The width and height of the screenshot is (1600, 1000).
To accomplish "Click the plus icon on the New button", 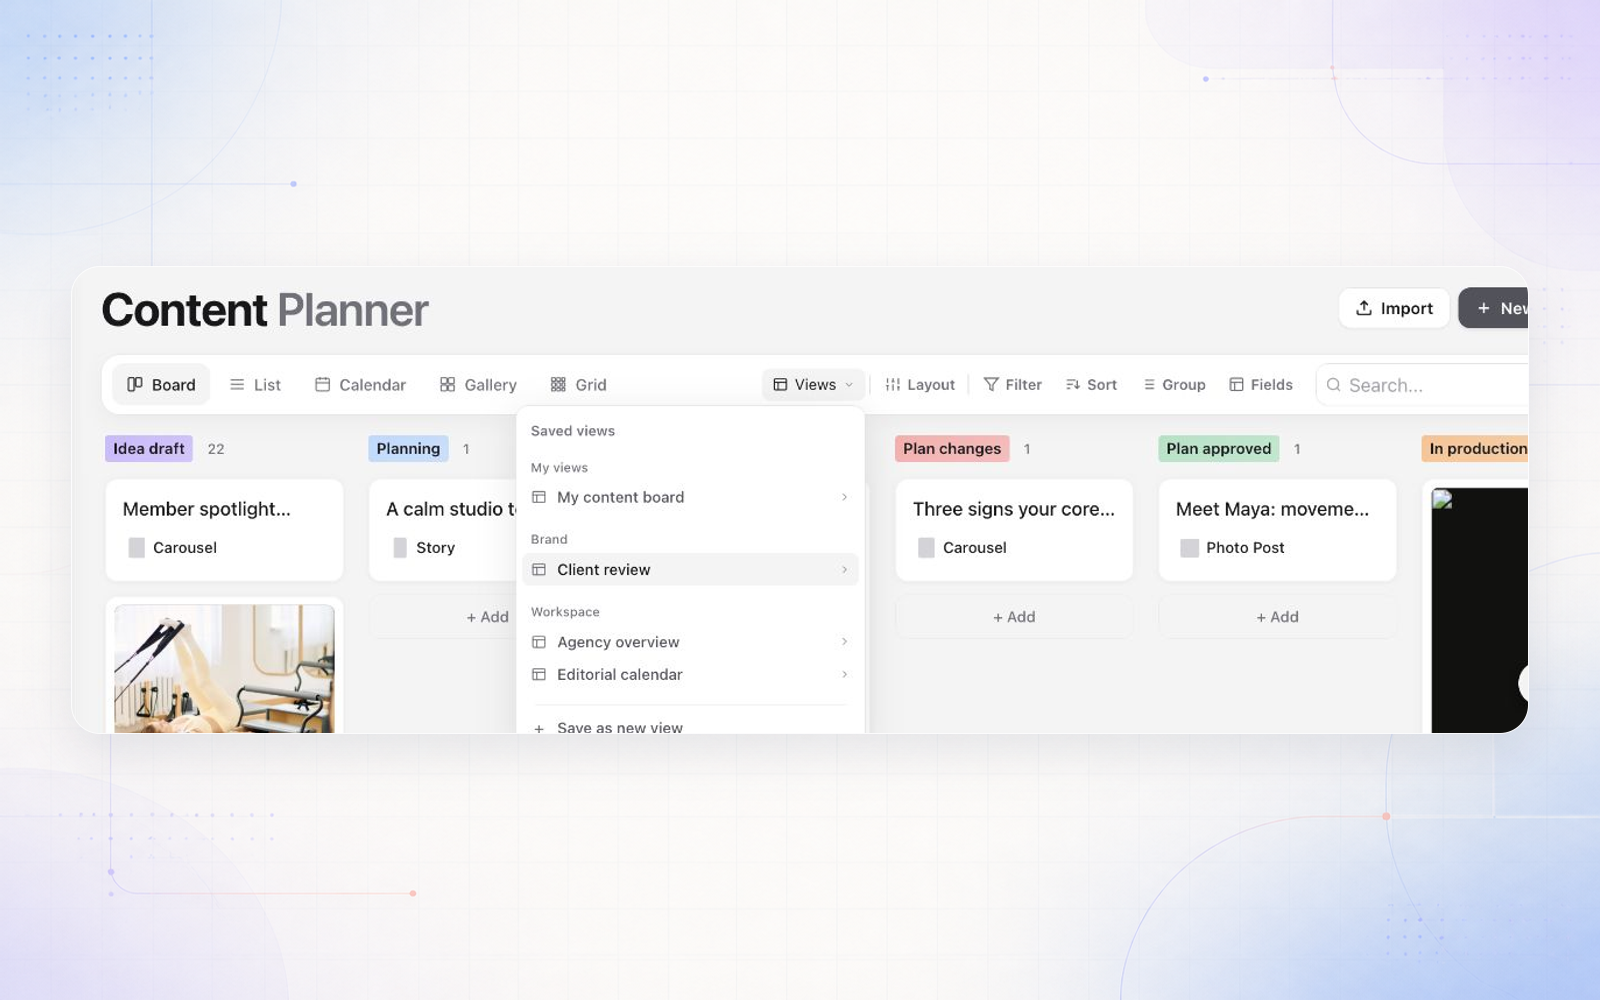I will coord(1484,308).
